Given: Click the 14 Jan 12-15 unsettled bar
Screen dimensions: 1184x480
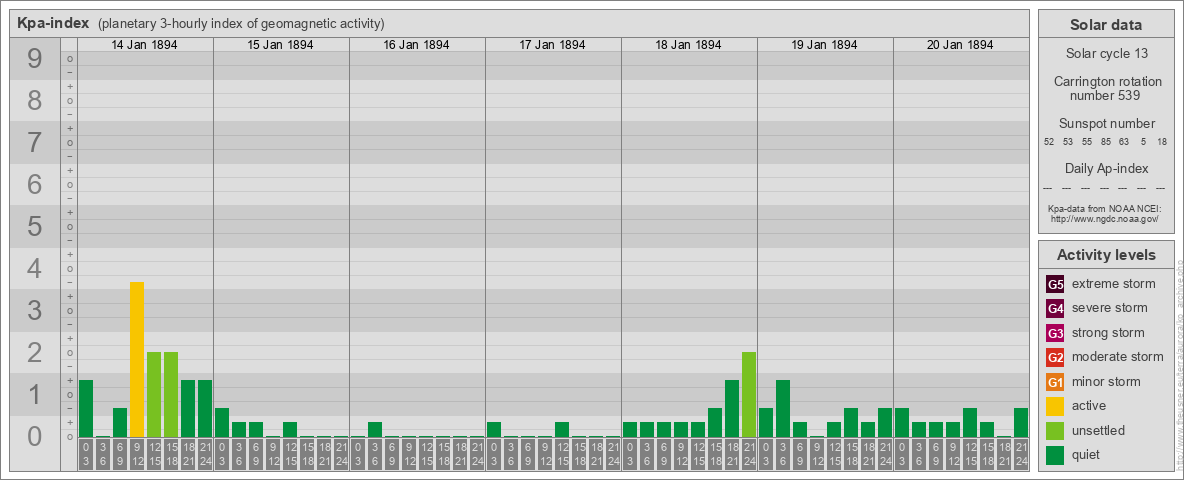Looking at the screenshot, I should coord(154,395).
